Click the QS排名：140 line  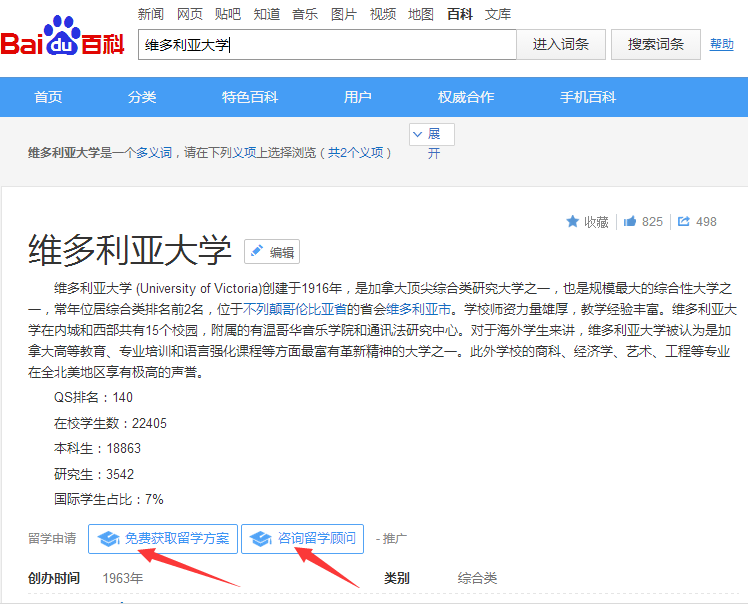93,397
